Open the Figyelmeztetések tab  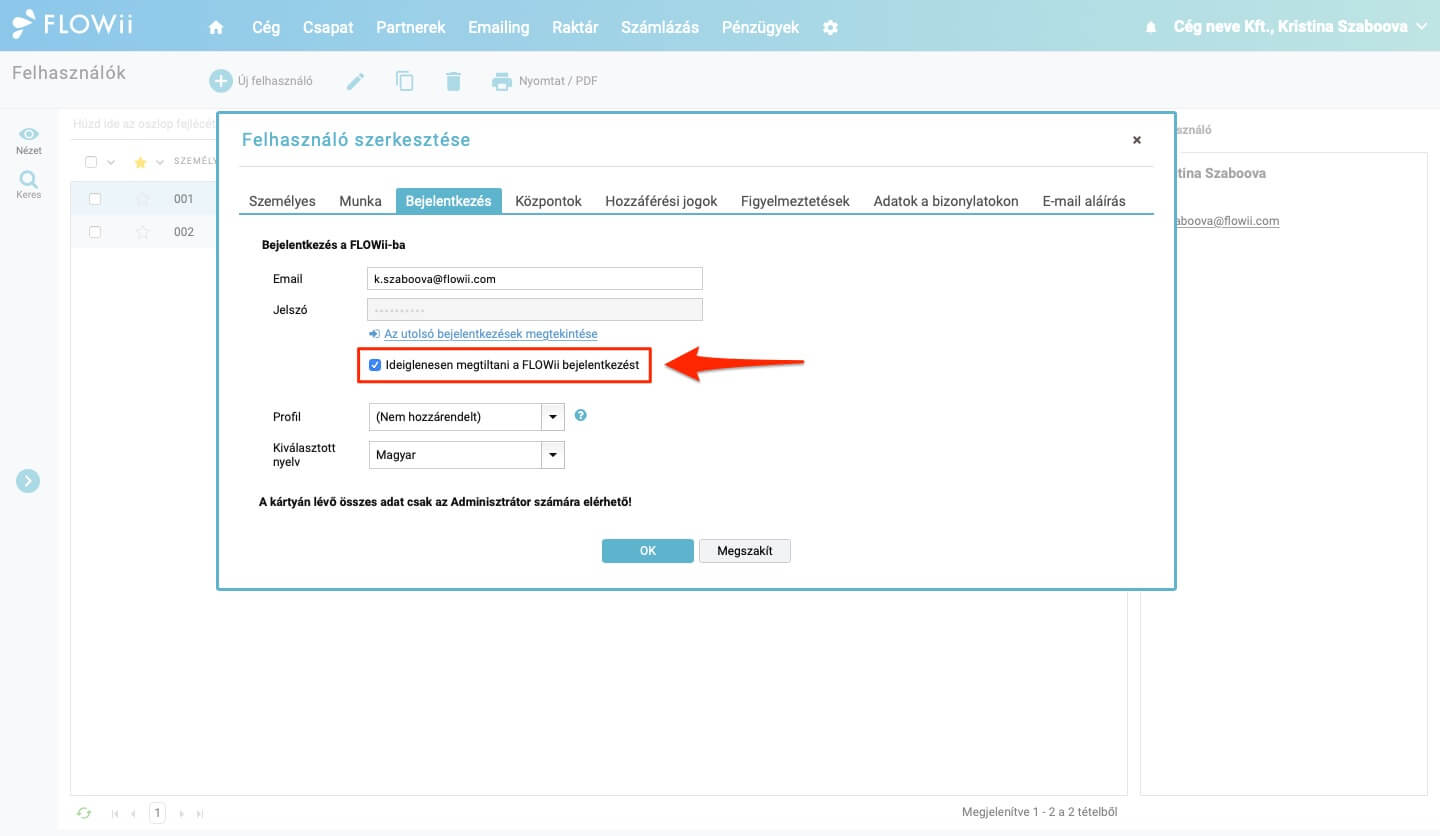pyautogui.click(x=795, y=201)
